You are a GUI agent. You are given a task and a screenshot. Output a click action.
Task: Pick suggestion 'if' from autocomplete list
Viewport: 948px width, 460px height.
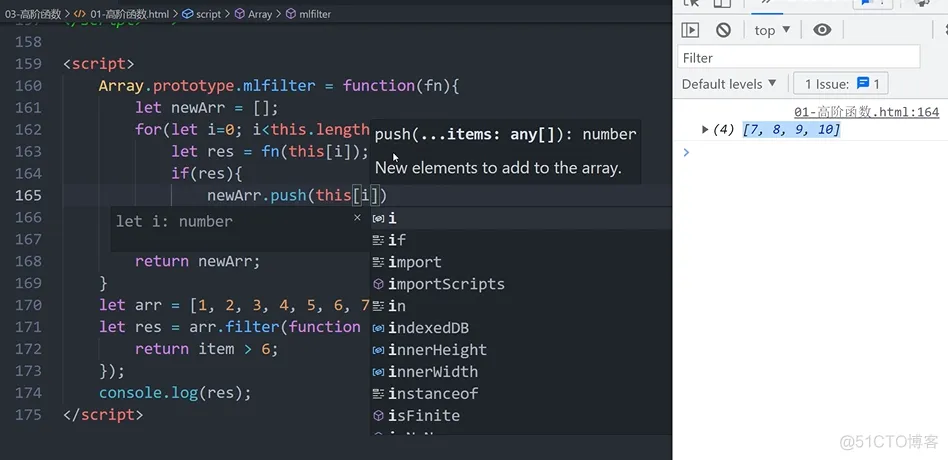coord(521,240)
